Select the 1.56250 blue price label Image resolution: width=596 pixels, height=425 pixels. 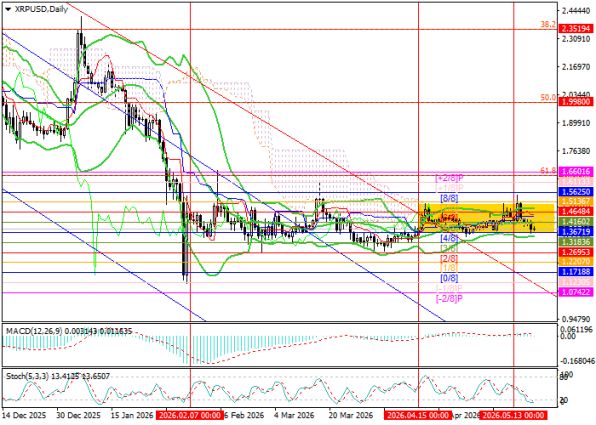coord(576,192)
